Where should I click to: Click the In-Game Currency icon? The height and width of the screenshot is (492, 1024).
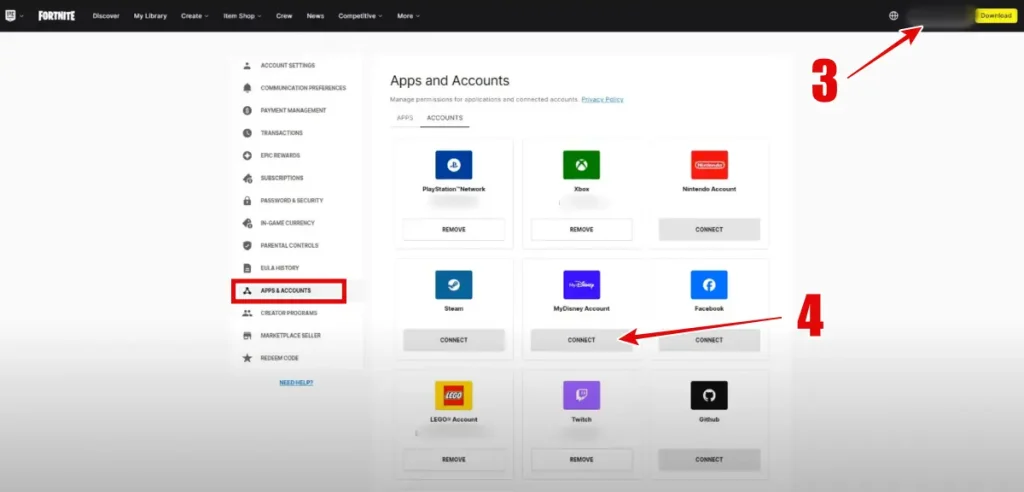(x=247, y=223)
